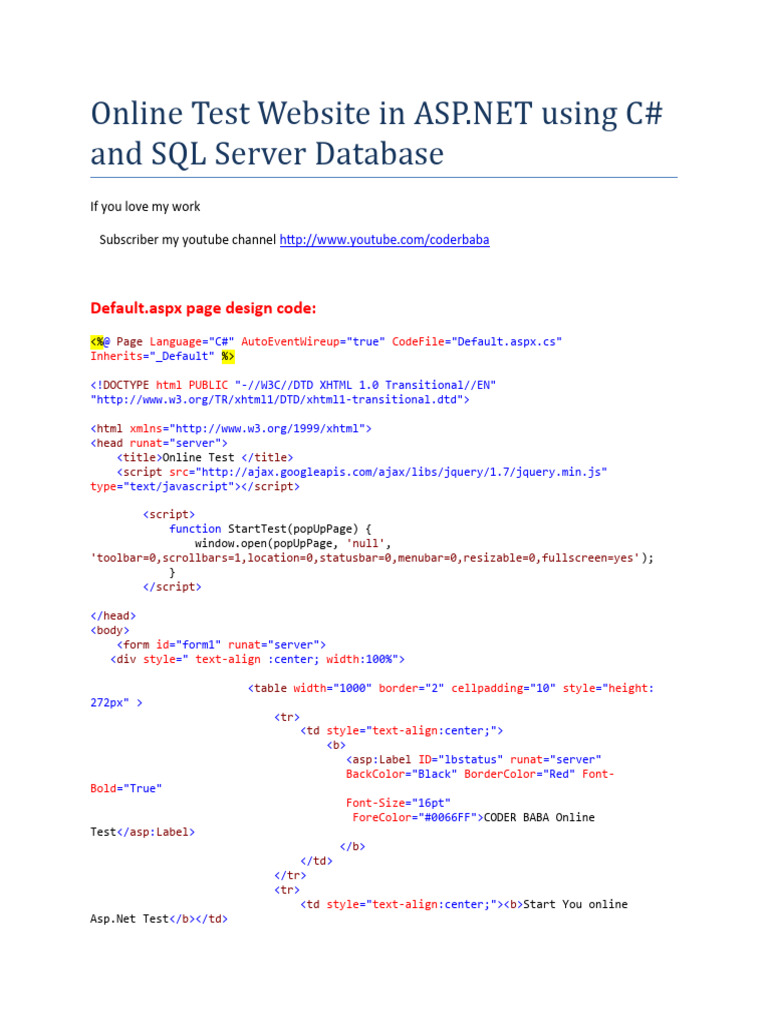Click the CodeFile="Default.aspx.cs" attribute
The image size is (768, 1024).
pos(477,342)
